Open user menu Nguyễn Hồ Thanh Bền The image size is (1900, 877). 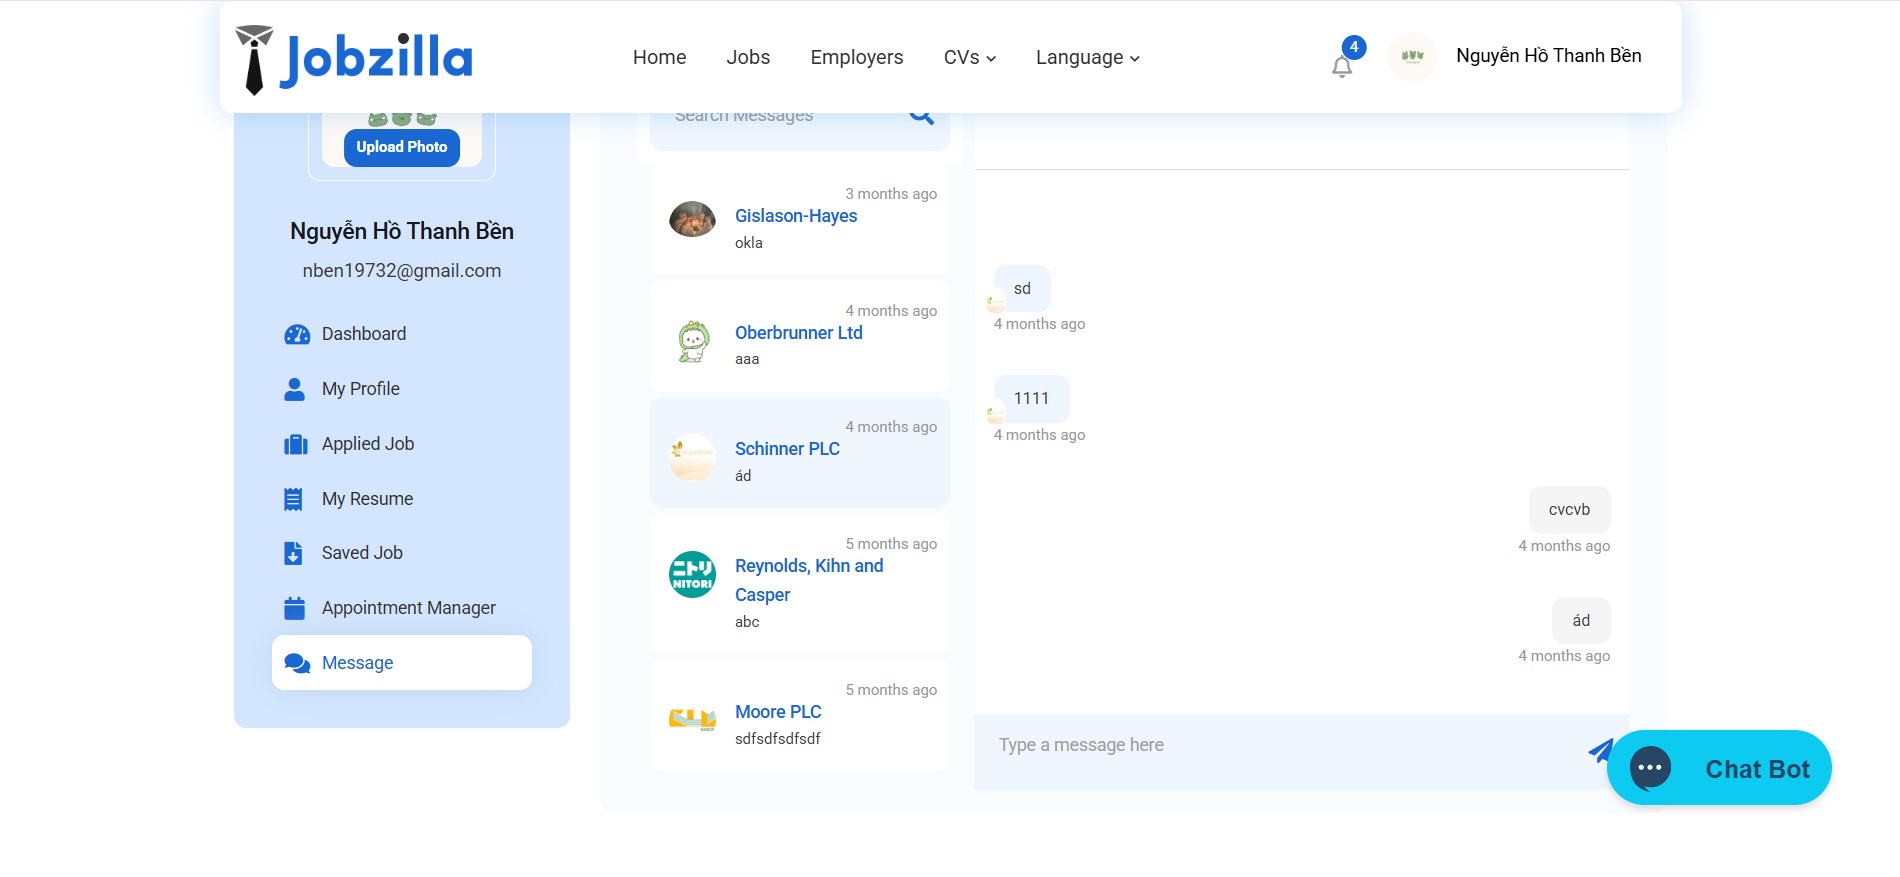point(1547,56)
